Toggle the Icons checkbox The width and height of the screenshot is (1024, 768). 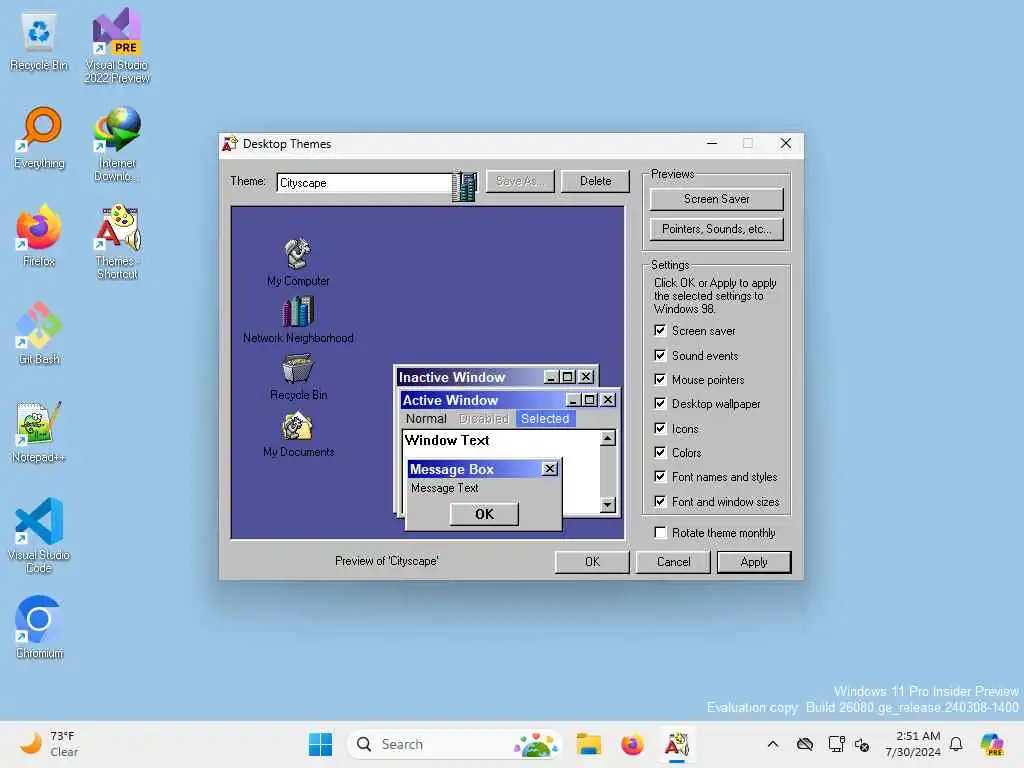point(660,428)
